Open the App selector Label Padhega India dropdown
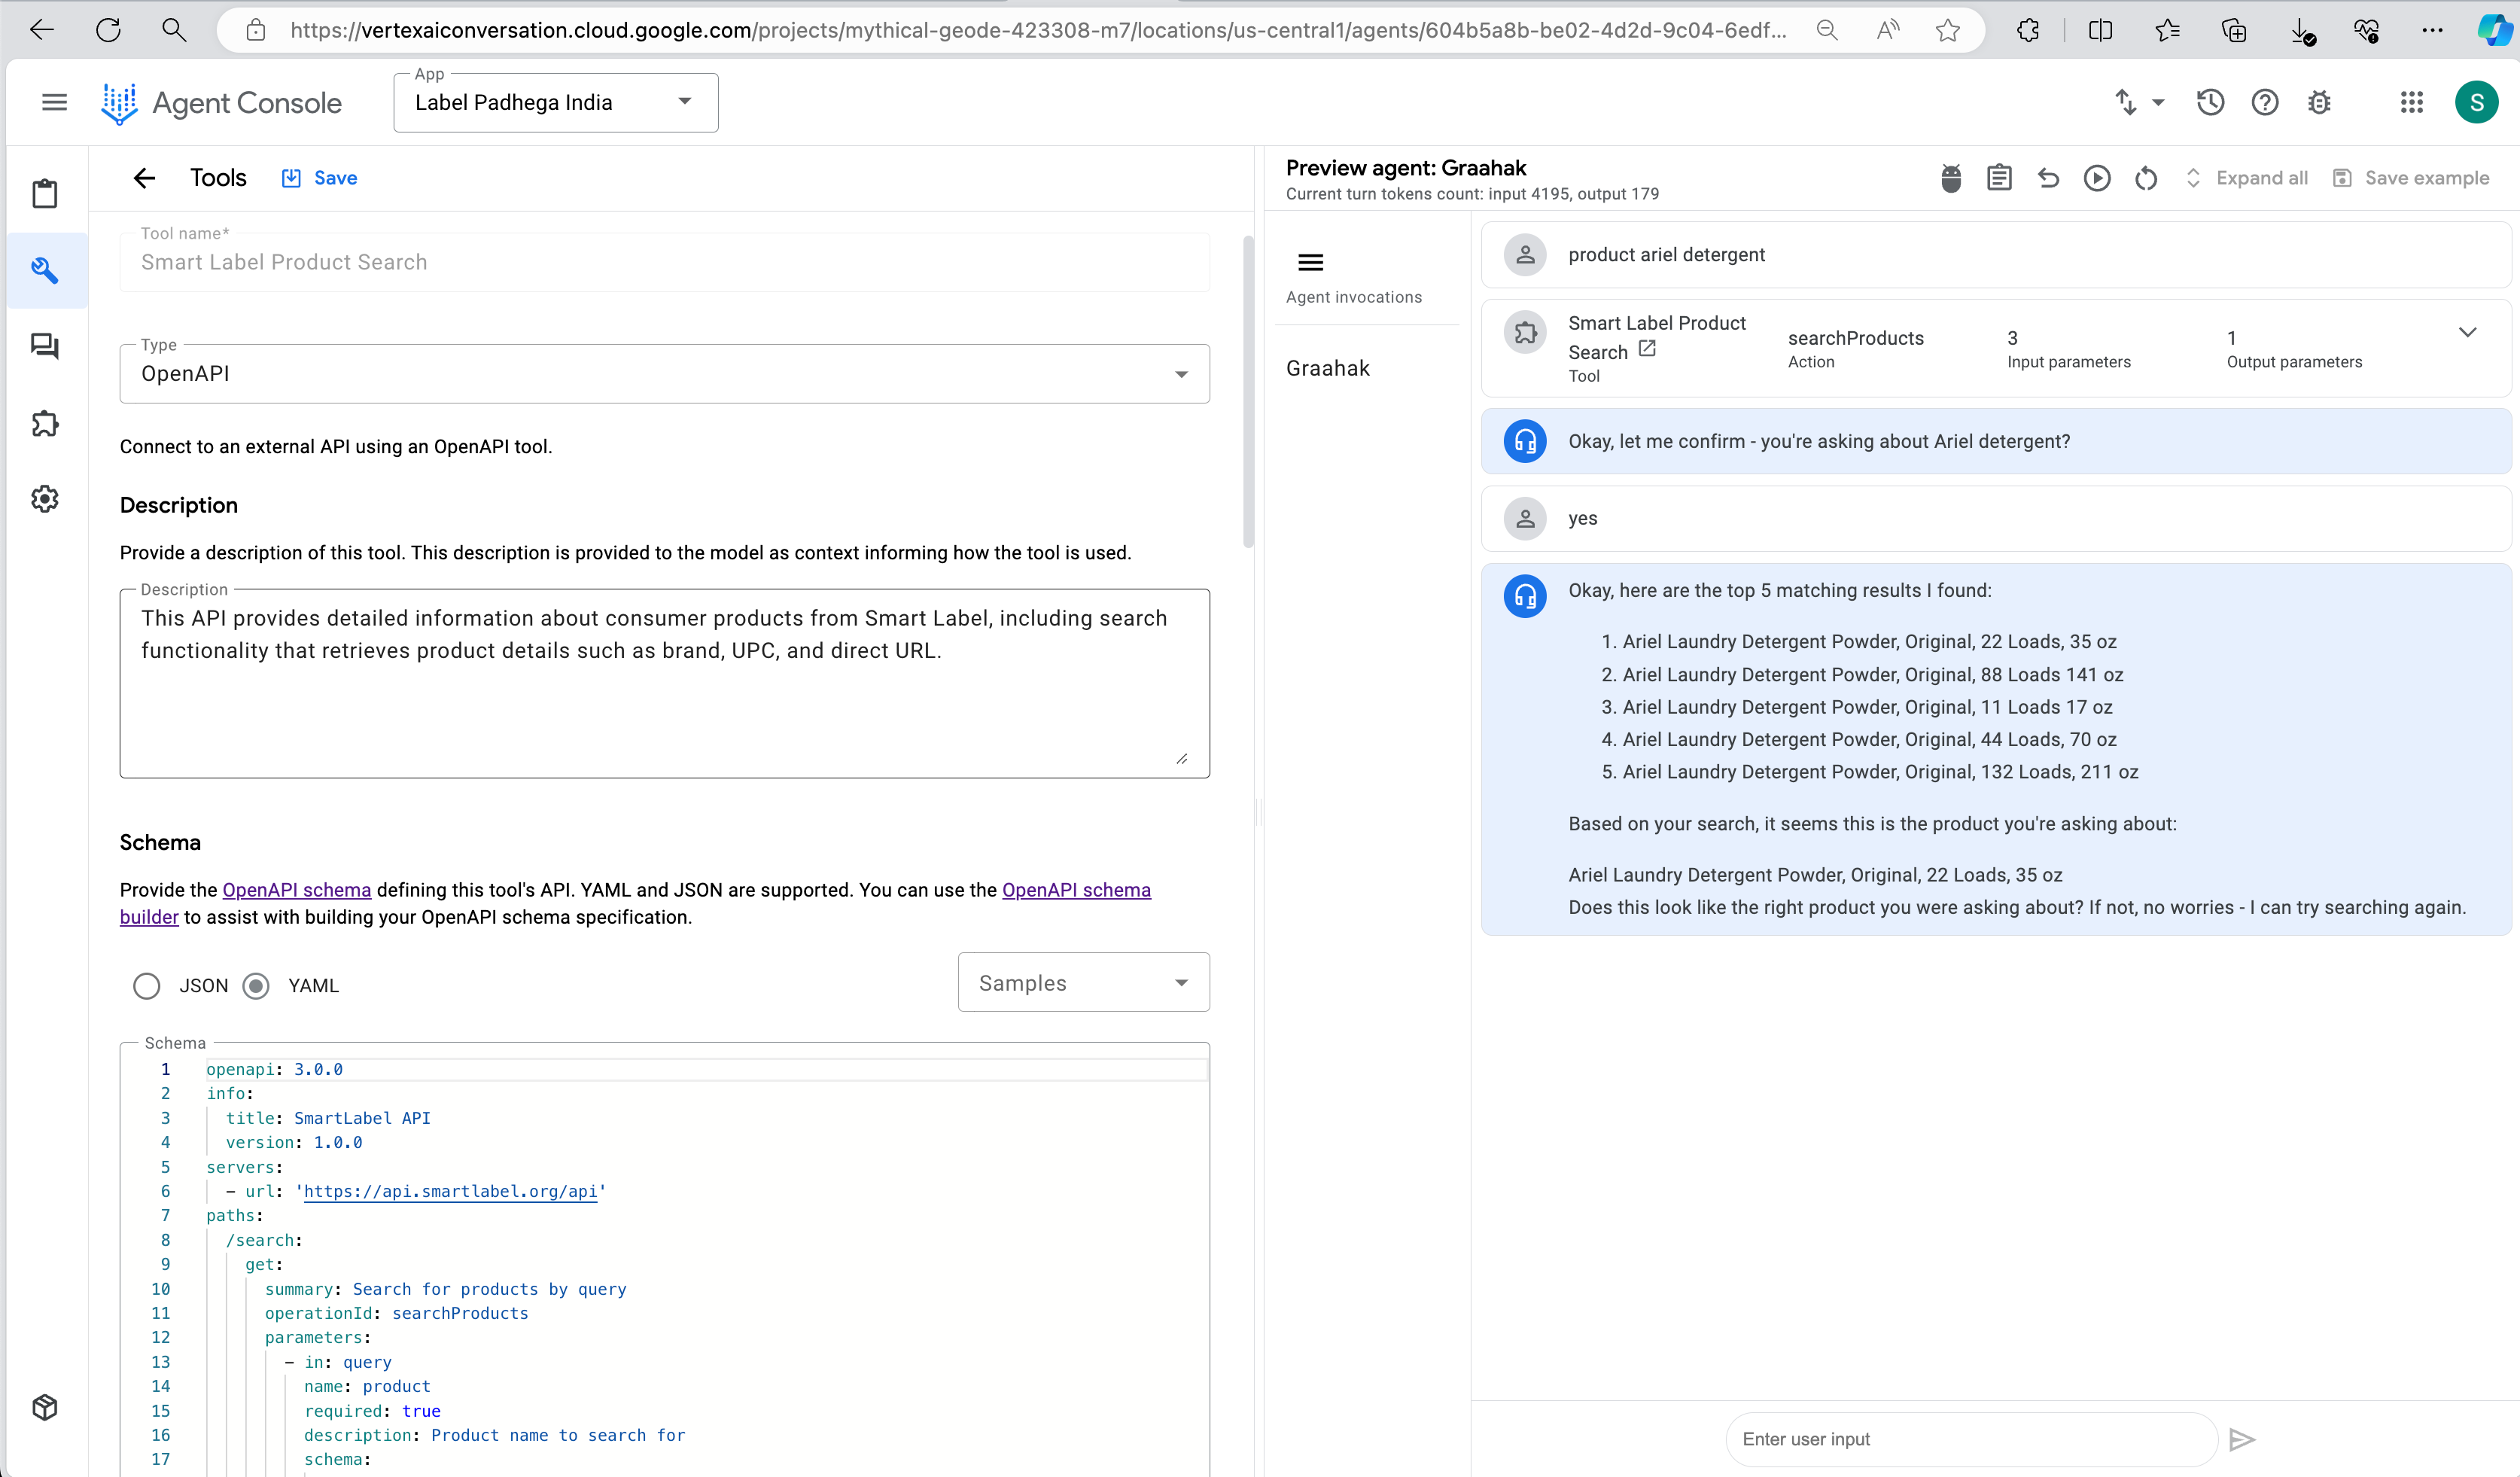The image size is (2520, 1477). tap(556, 102)
